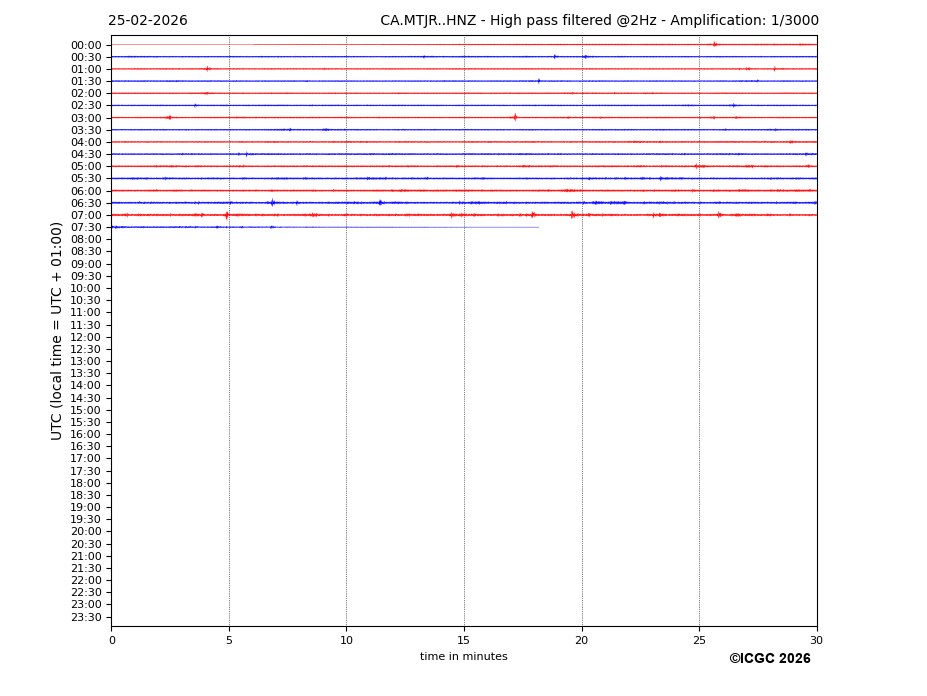Select the 12:00 time row label
This screenshot has height=696, width=927.
[x=85, y=337]
